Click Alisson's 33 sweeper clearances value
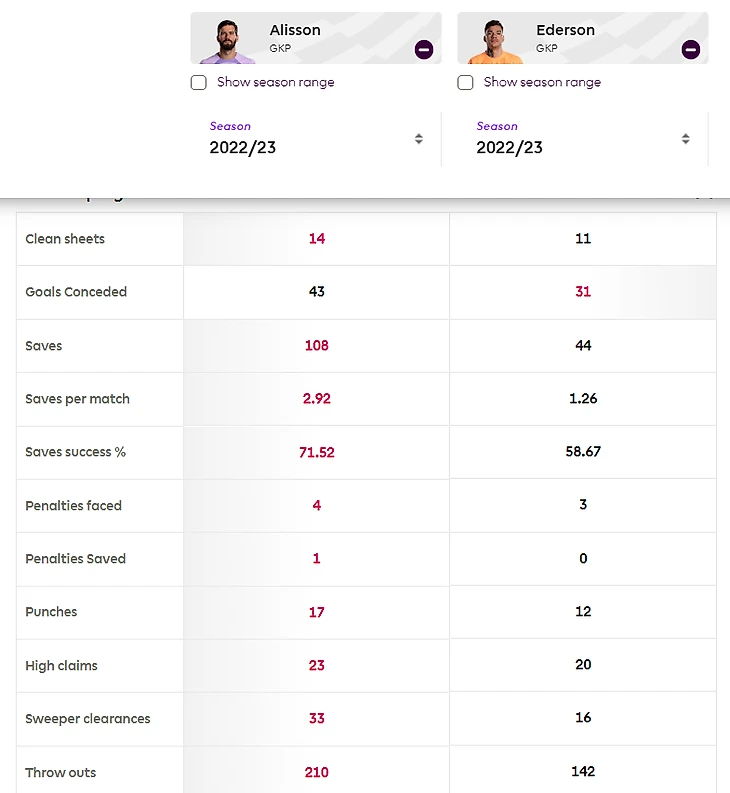The image size is (730, 793). [317, 718]
